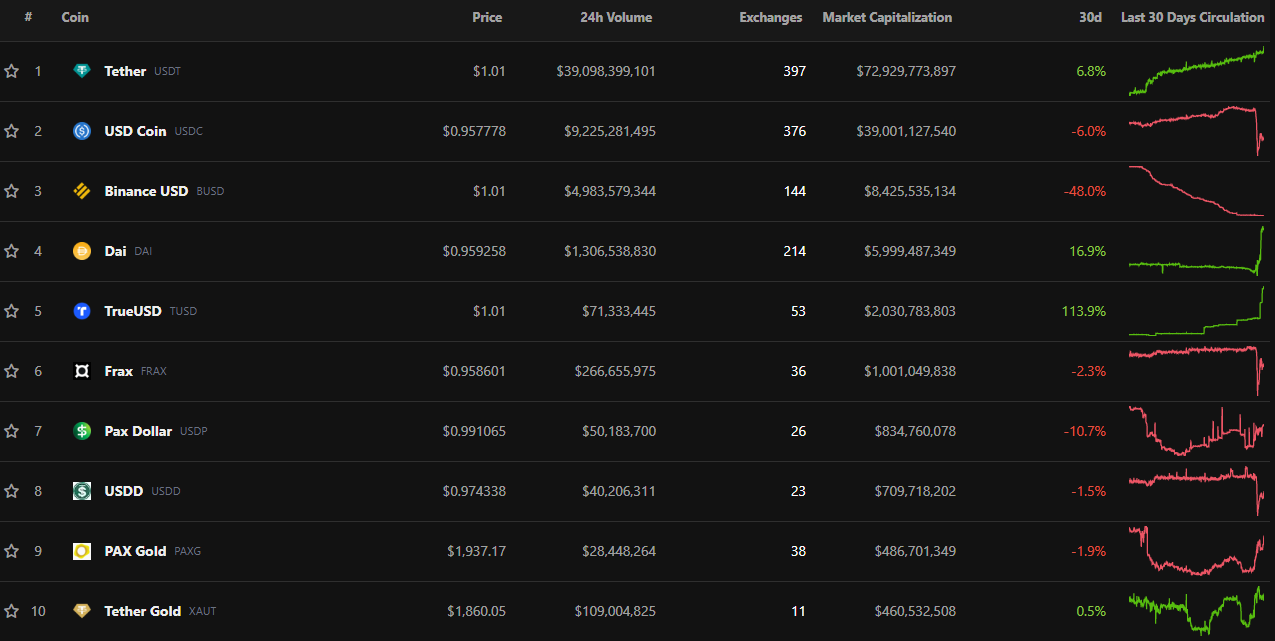Add Tether Gold to favorites with star
This screenshot has height=641, width=1275.
tap(12, 611)
